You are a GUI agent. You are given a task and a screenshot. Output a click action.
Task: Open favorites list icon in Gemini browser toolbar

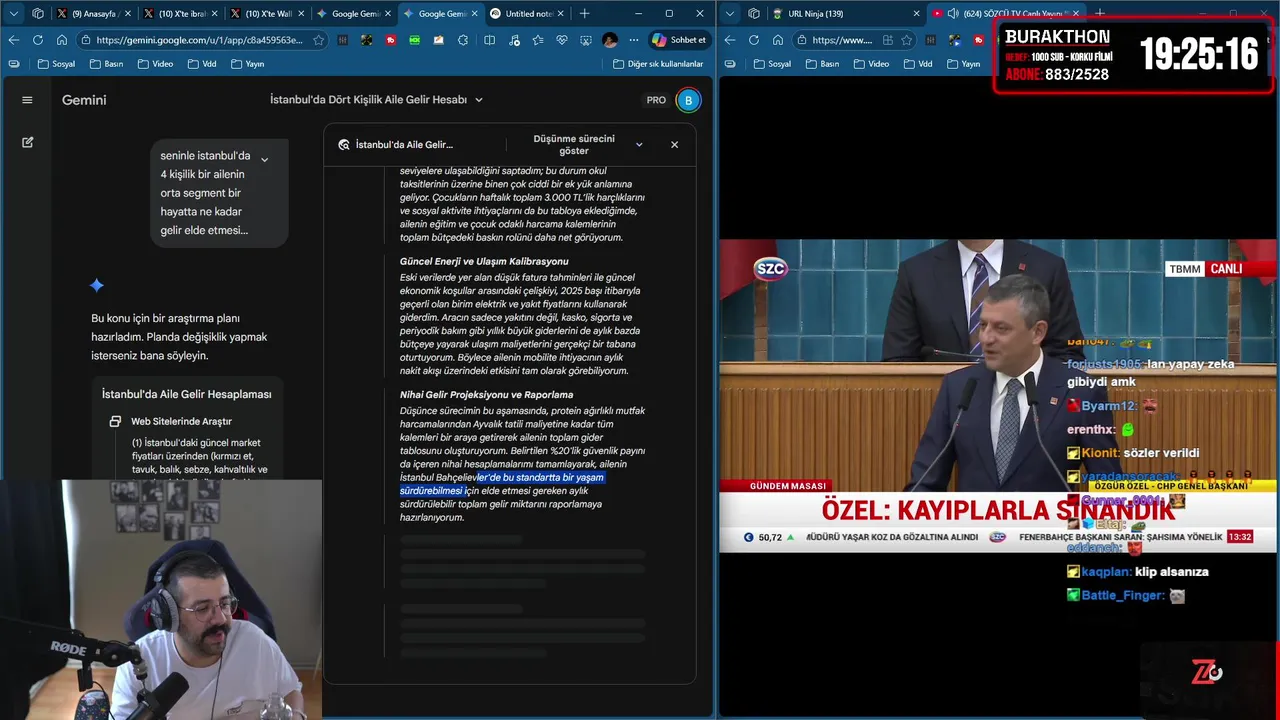pyautogui.click(x=538, y=40)
